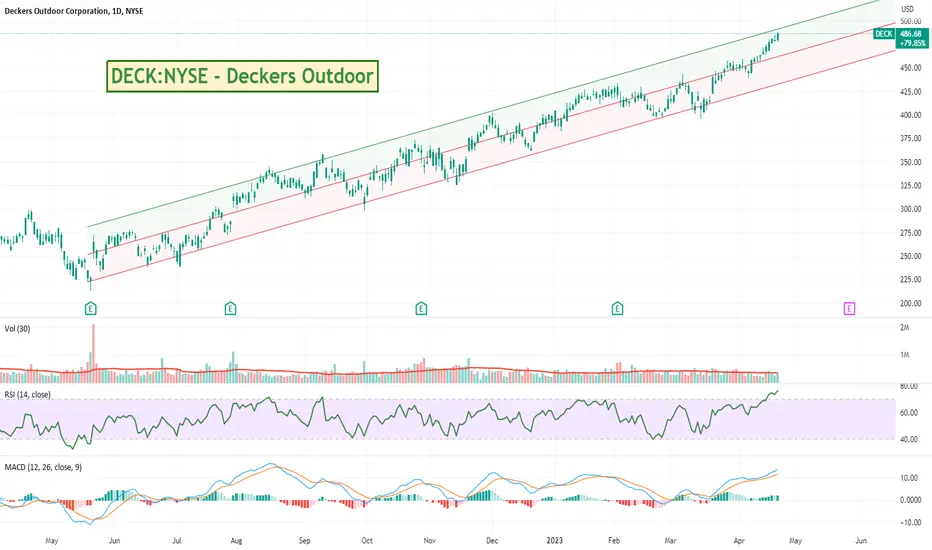Image resolution: width=932 pixels, height=550 pixels.
Task: Click the 400.00 price axis label
Action: [911, 115]
